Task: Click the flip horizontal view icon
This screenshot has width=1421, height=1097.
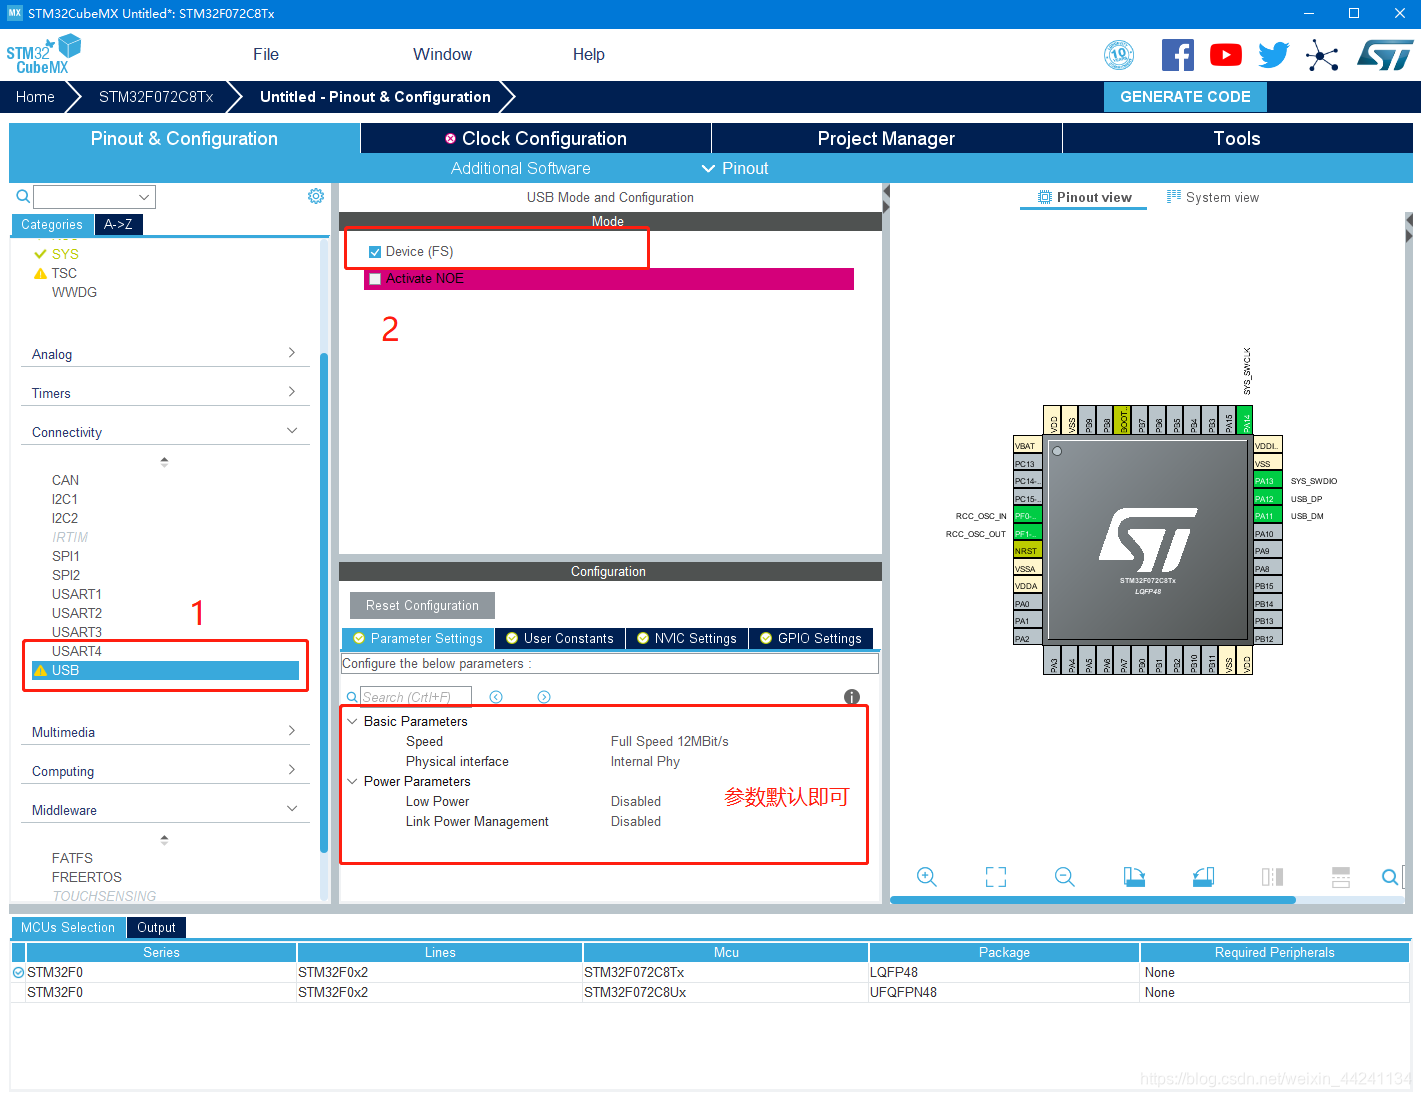Action: pos(1272,877)
